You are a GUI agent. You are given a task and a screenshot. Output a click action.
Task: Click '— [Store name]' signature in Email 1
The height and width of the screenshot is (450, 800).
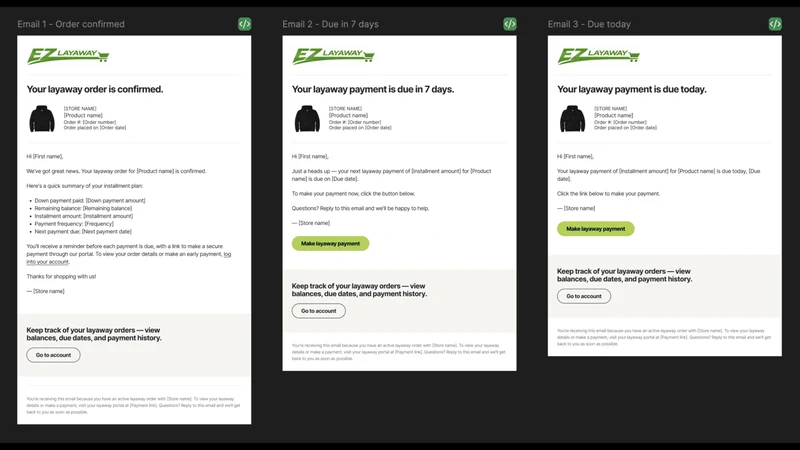(45, 291)
